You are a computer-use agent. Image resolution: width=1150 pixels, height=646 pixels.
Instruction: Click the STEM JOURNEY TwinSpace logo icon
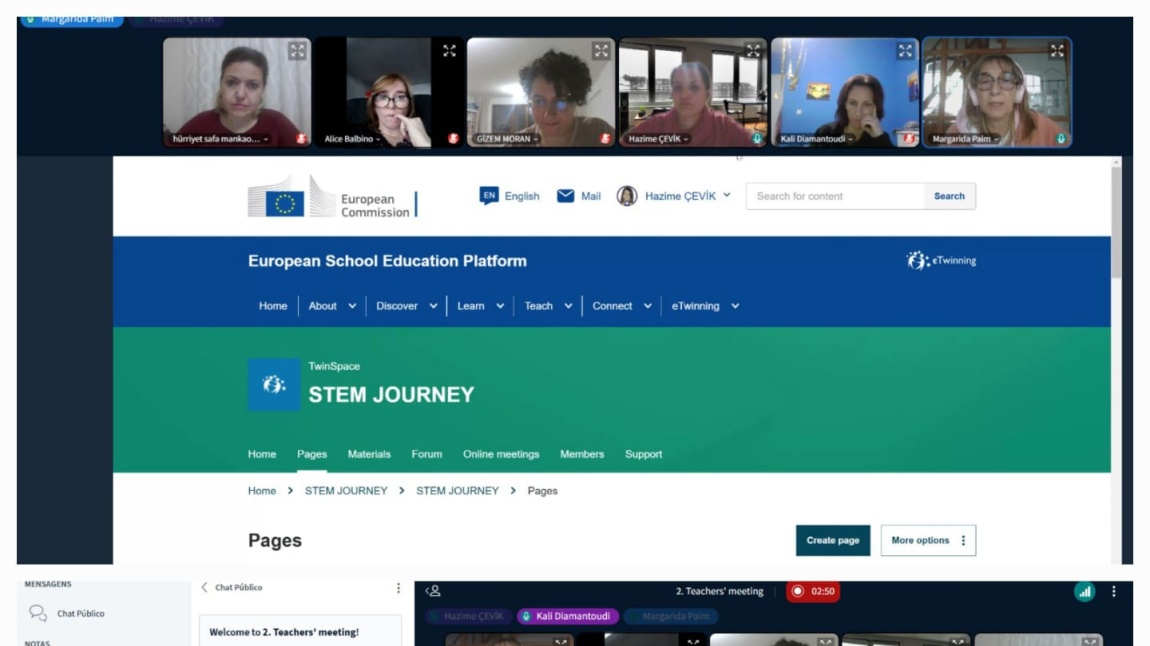[x=274, y=385]
